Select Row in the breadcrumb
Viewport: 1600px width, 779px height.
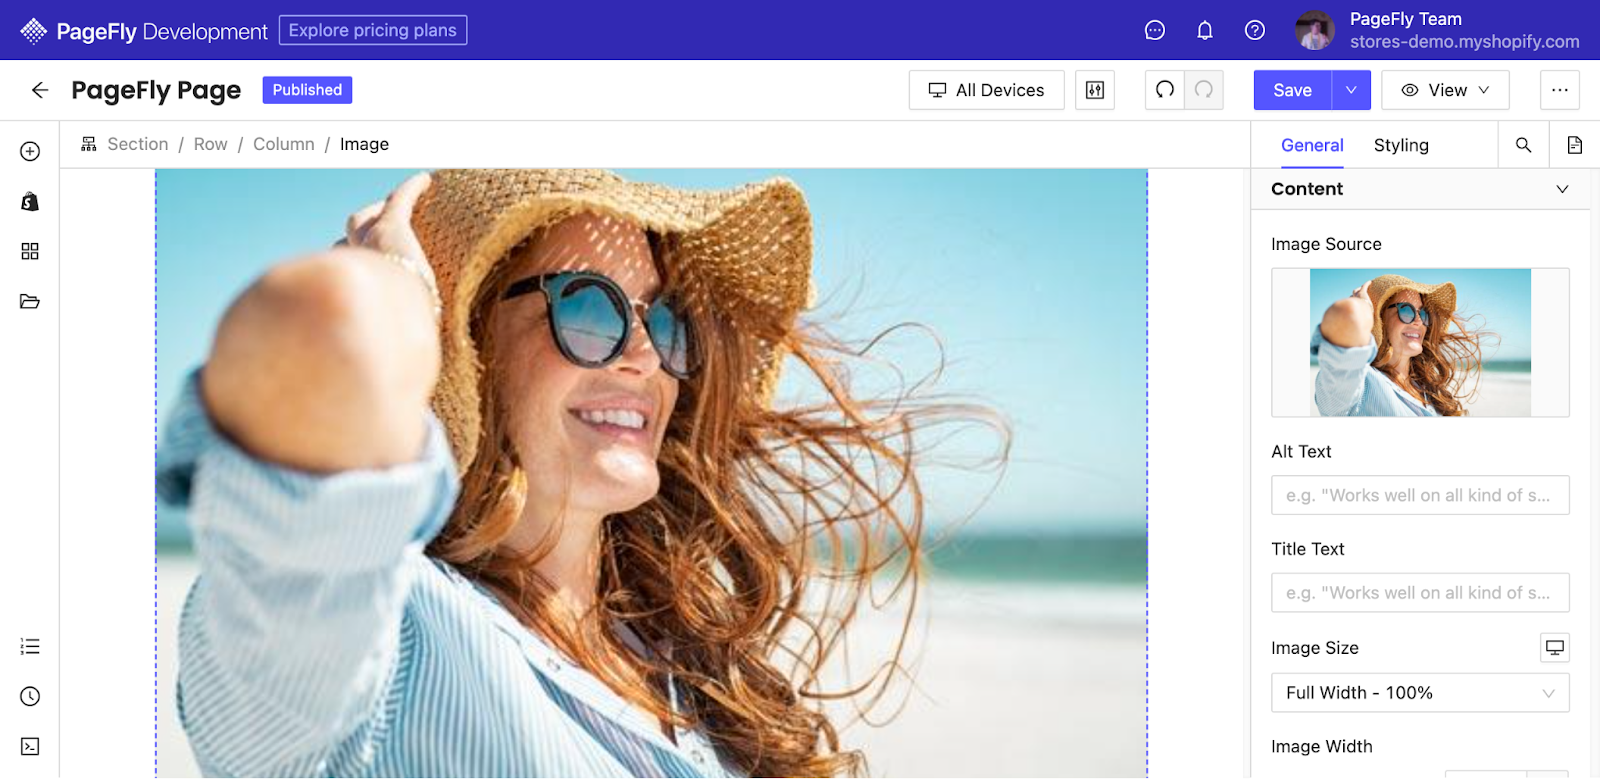[x=211, y=144]
